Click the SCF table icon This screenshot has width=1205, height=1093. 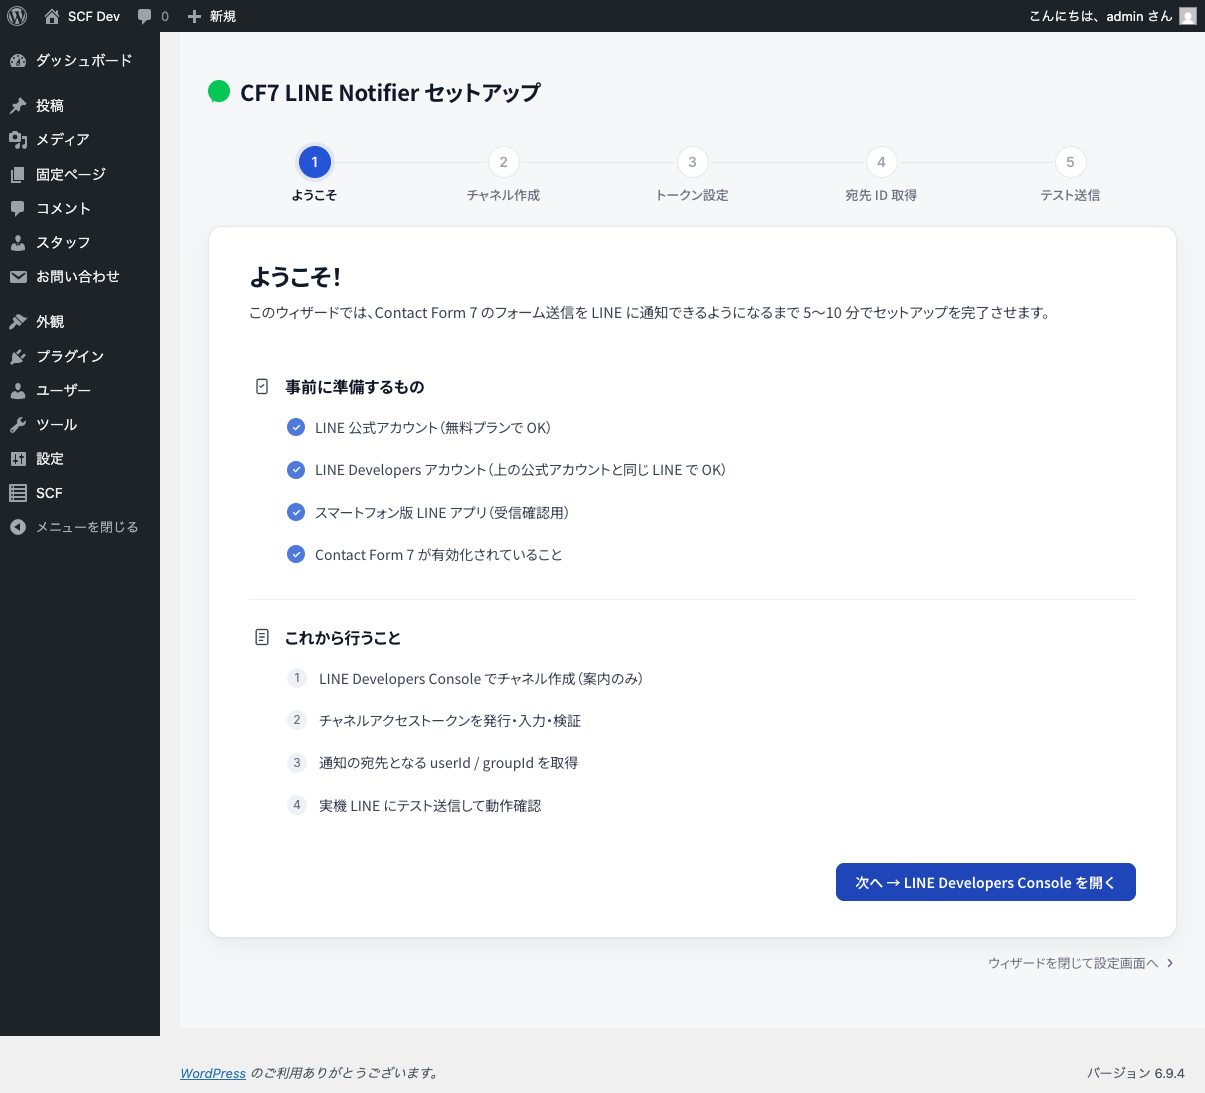[x=18, y=493]
